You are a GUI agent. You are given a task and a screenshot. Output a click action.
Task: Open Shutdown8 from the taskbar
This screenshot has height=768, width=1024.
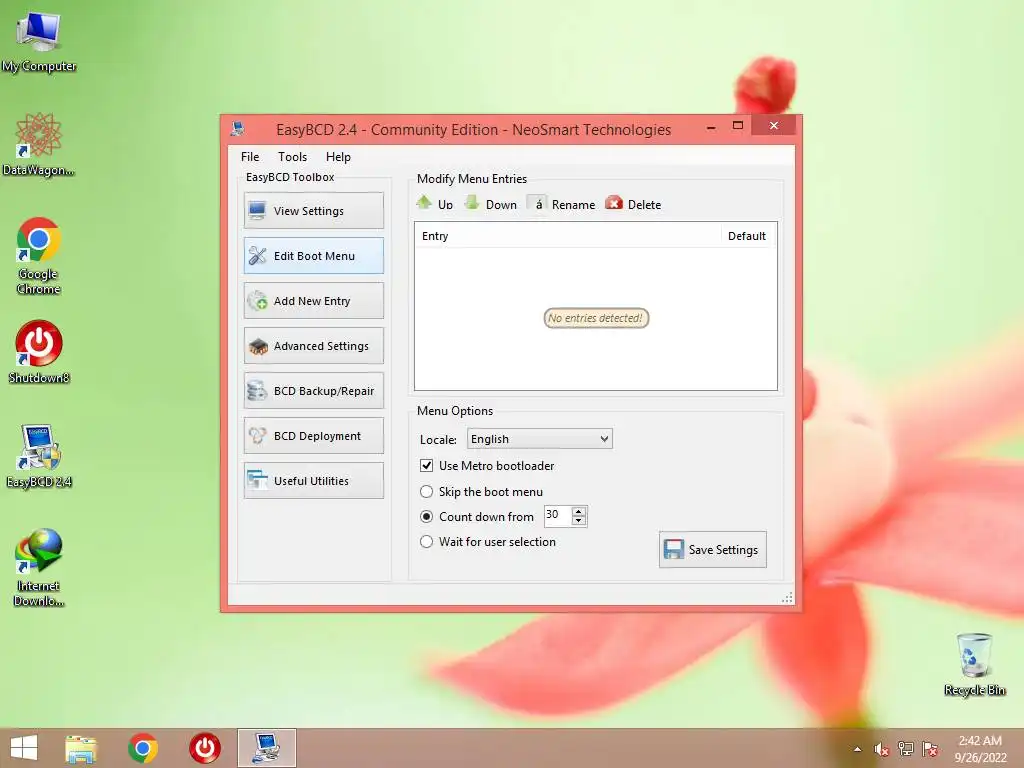[x=205, y=748]
